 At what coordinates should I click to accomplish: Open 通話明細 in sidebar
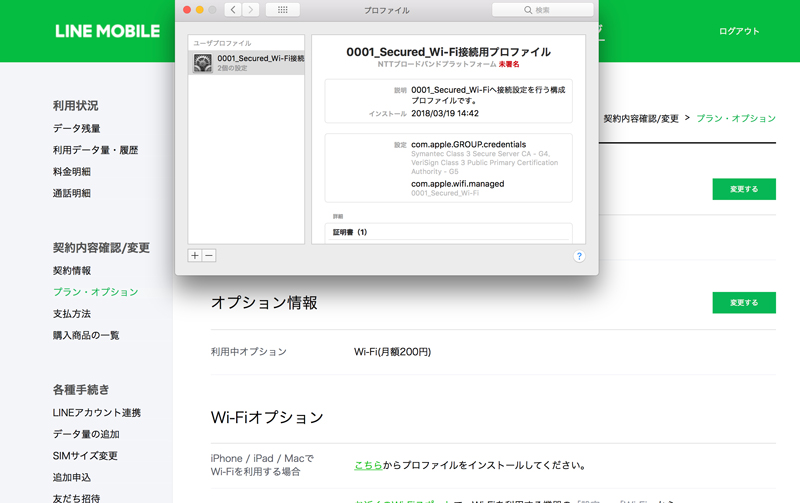tap(71, 193)
